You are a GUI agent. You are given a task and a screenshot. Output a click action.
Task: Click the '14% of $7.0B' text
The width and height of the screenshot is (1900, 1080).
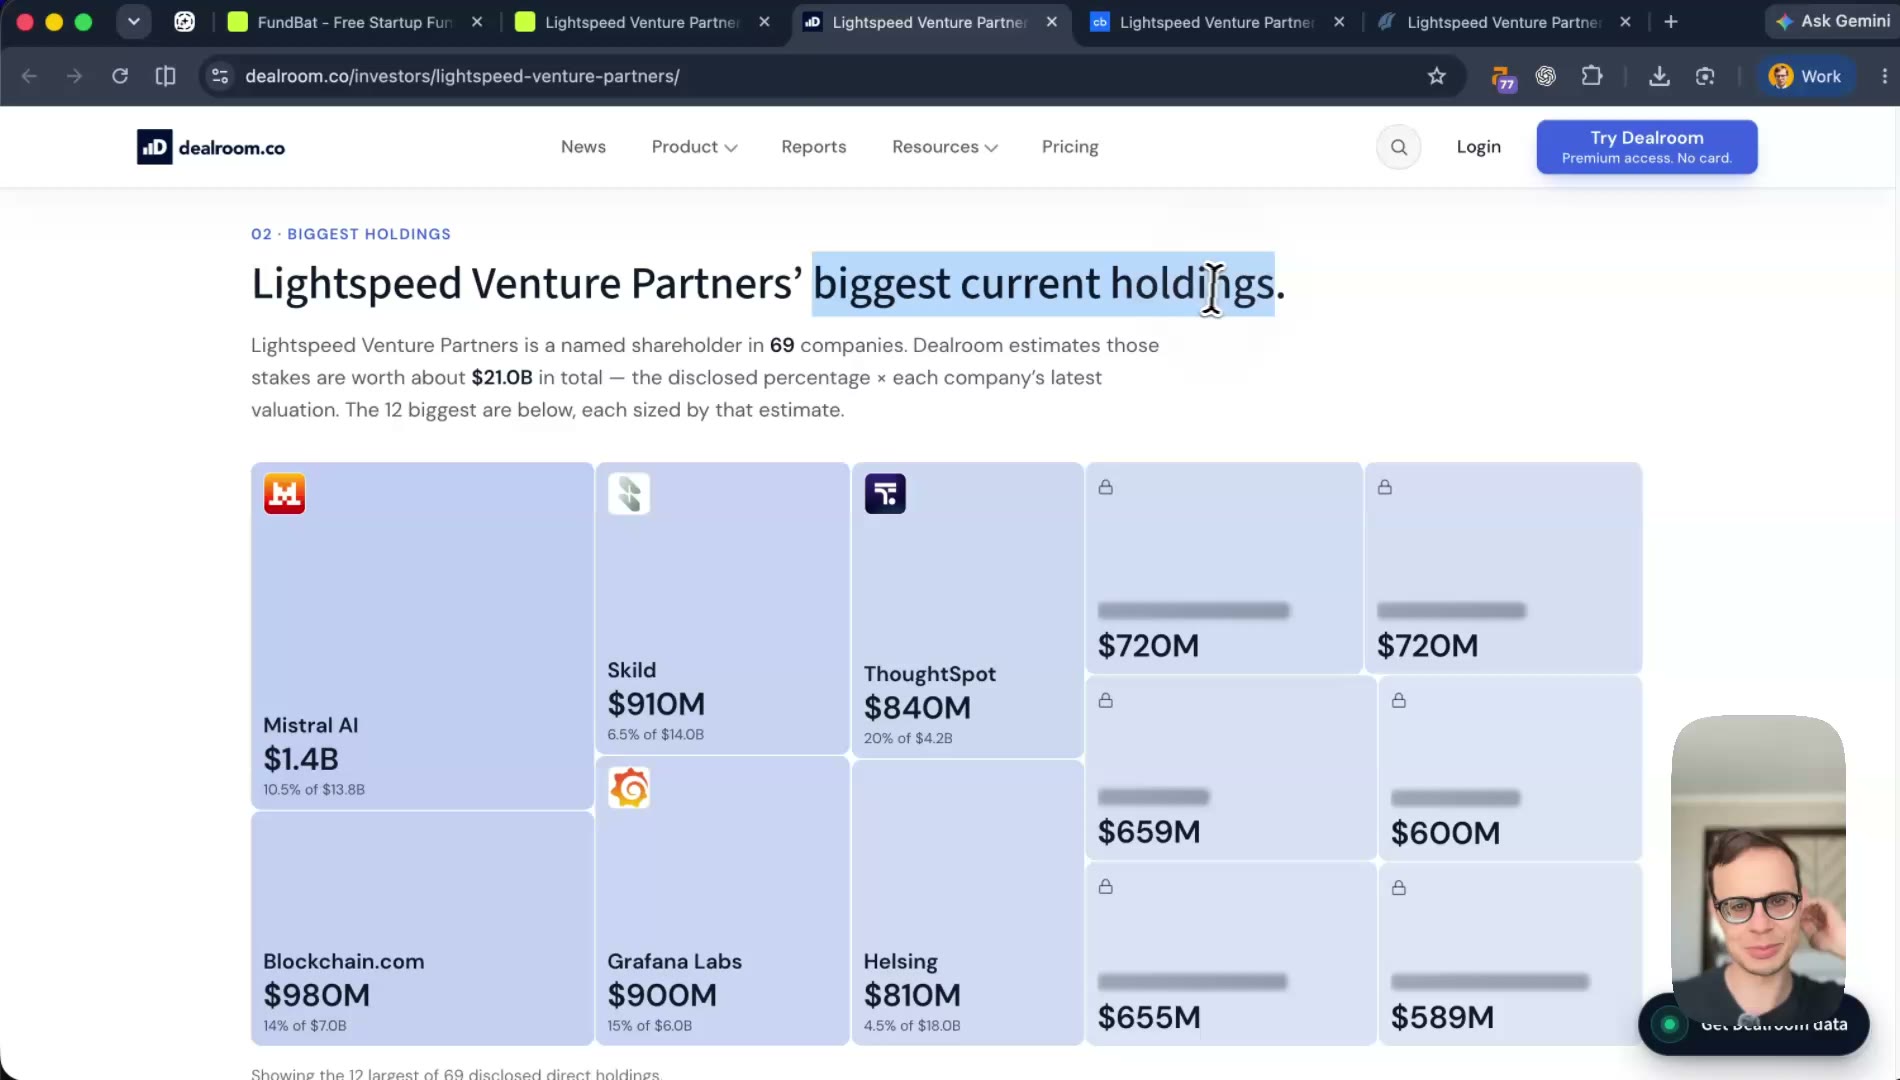(x=305, y=1025)
